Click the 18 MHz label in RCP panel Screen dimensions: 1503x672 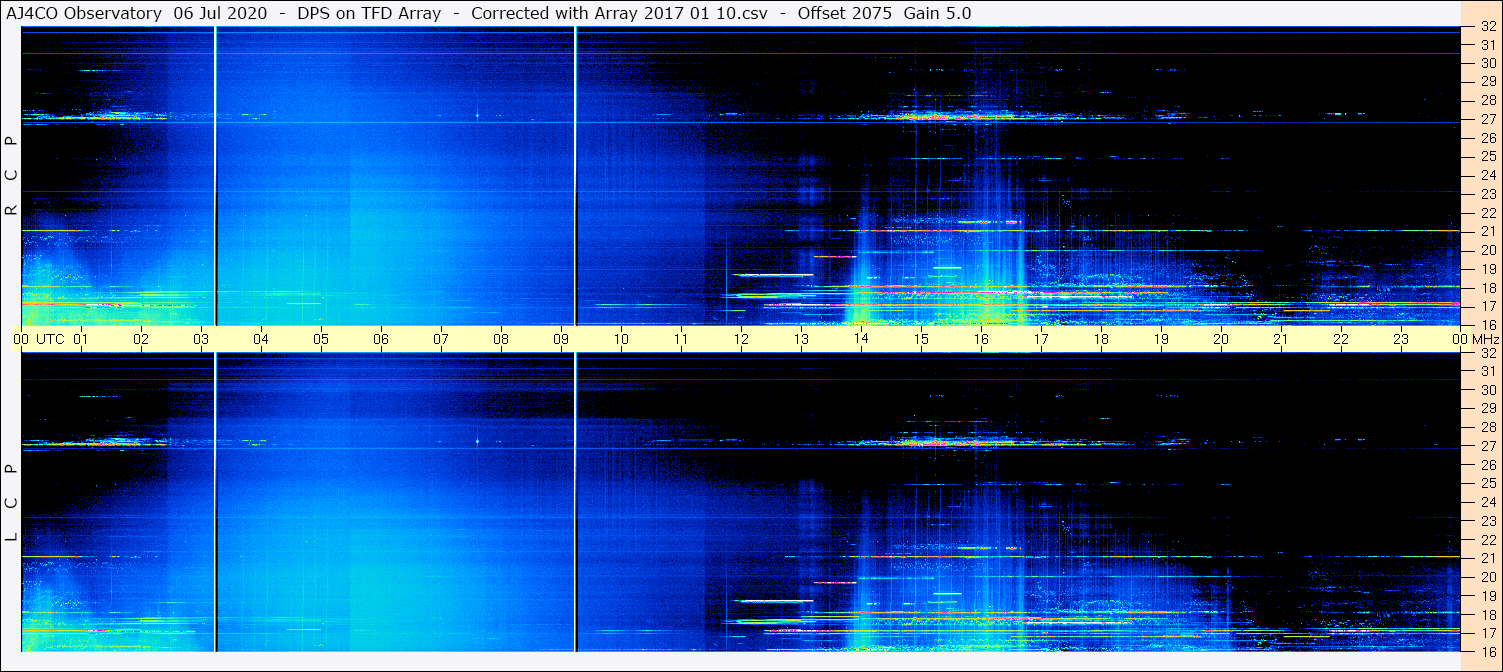(x=1487, y=288)
